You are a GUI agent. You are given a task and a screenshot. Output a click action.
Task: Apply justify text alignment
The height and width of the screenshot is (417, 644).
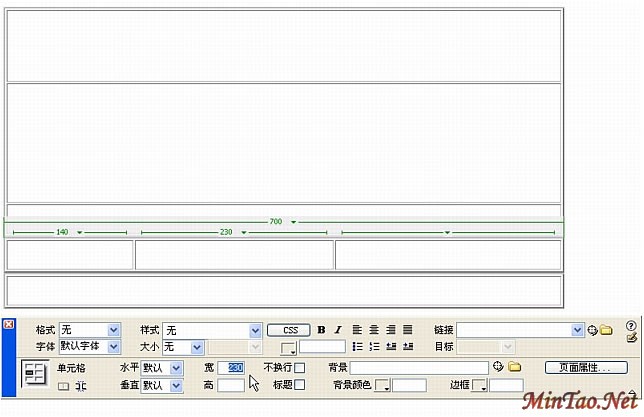tap(408, 330)
